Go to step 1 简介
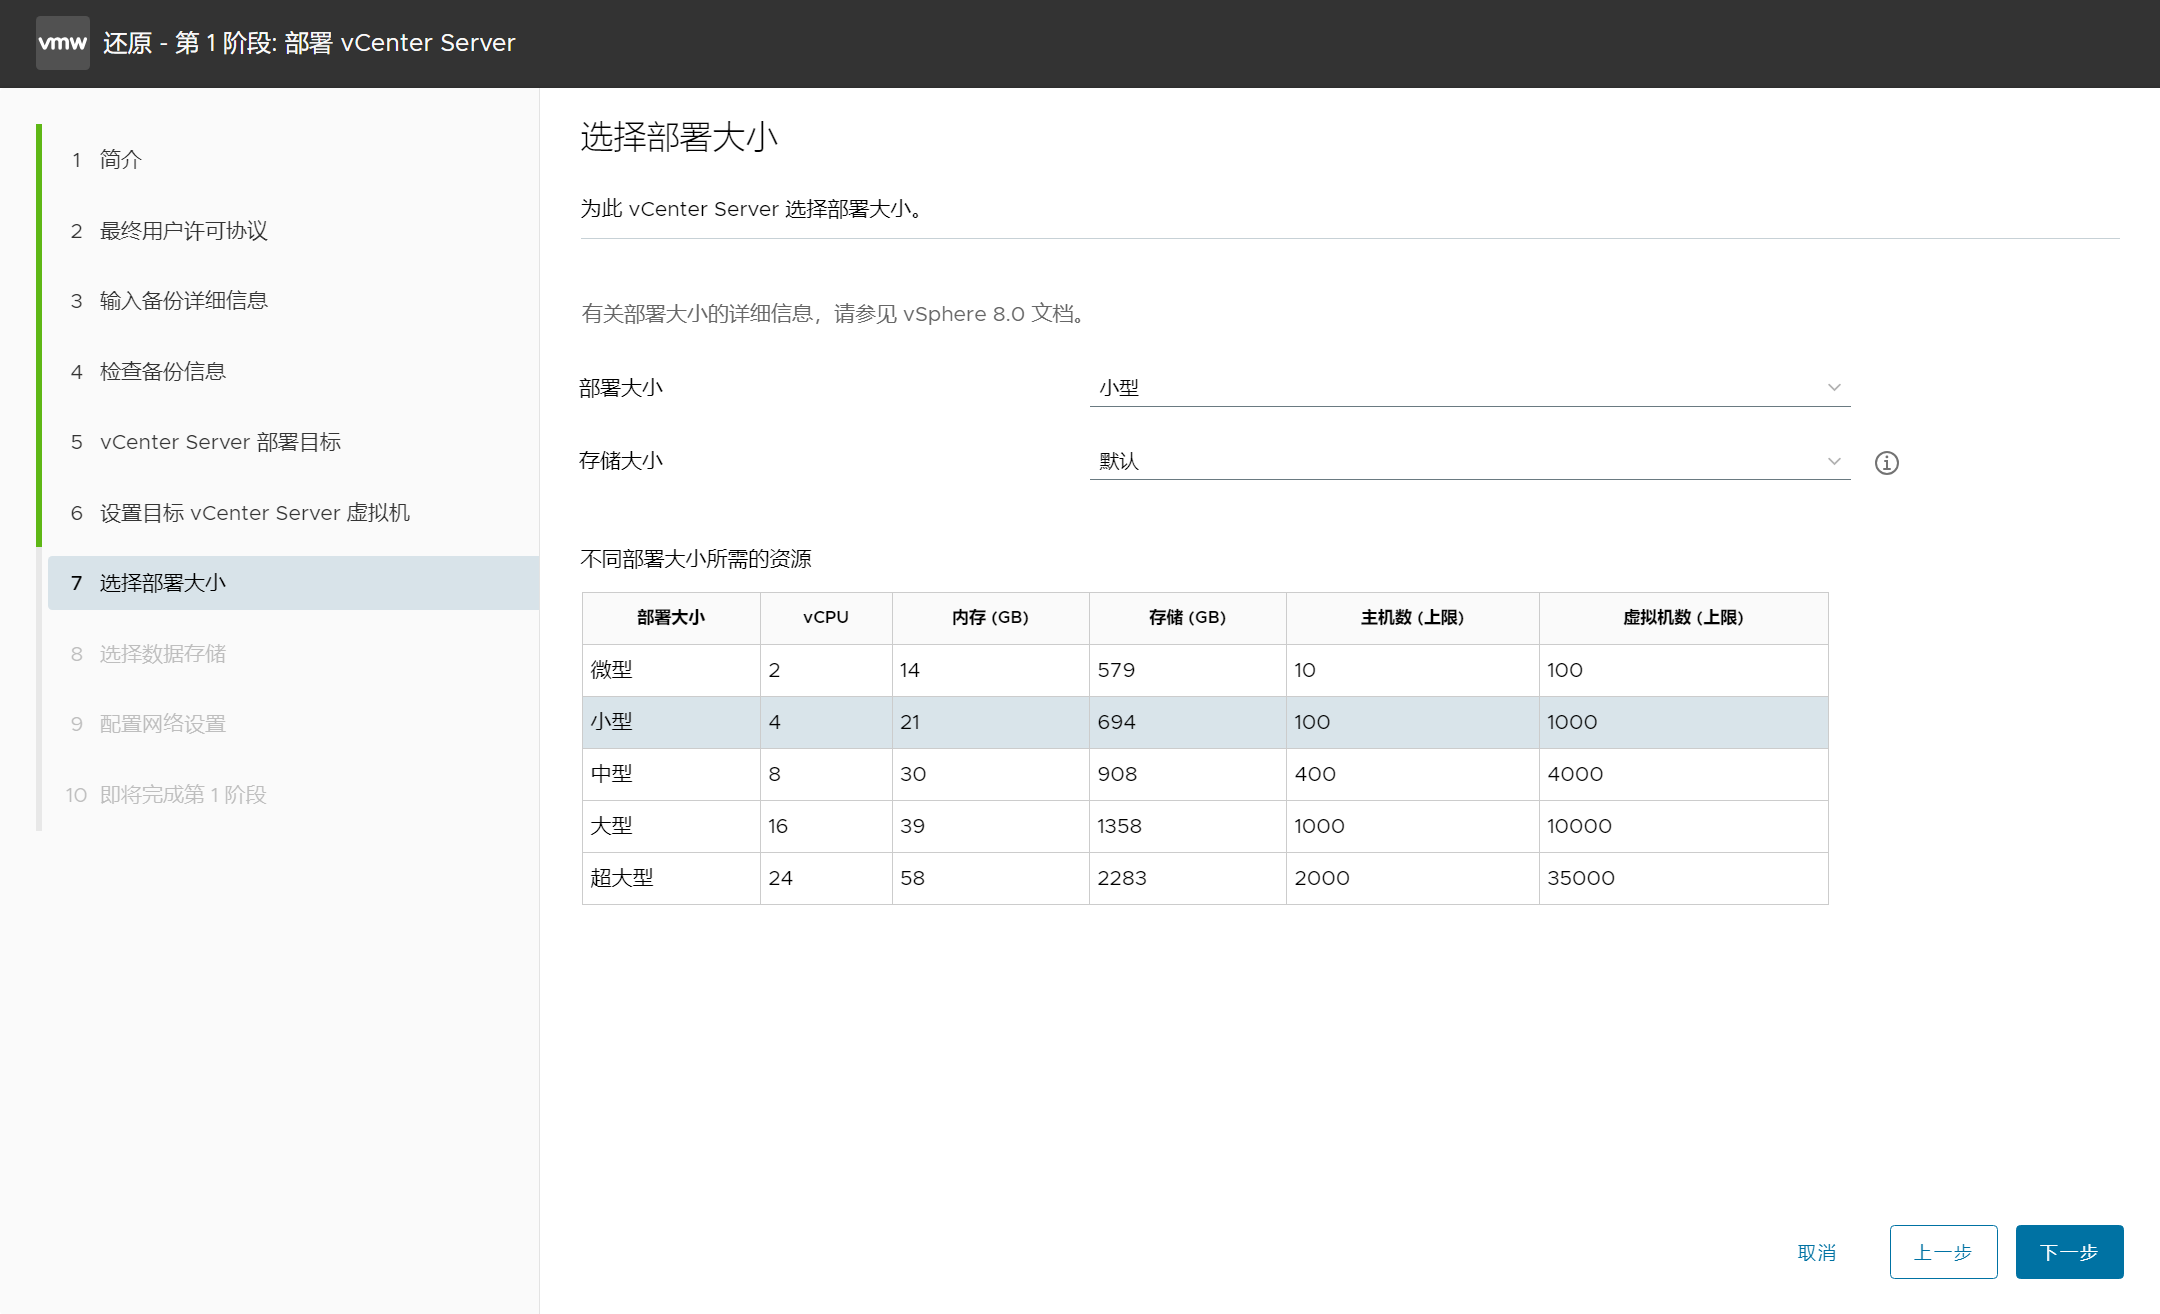2160x1314 pixels. (121, 160)
